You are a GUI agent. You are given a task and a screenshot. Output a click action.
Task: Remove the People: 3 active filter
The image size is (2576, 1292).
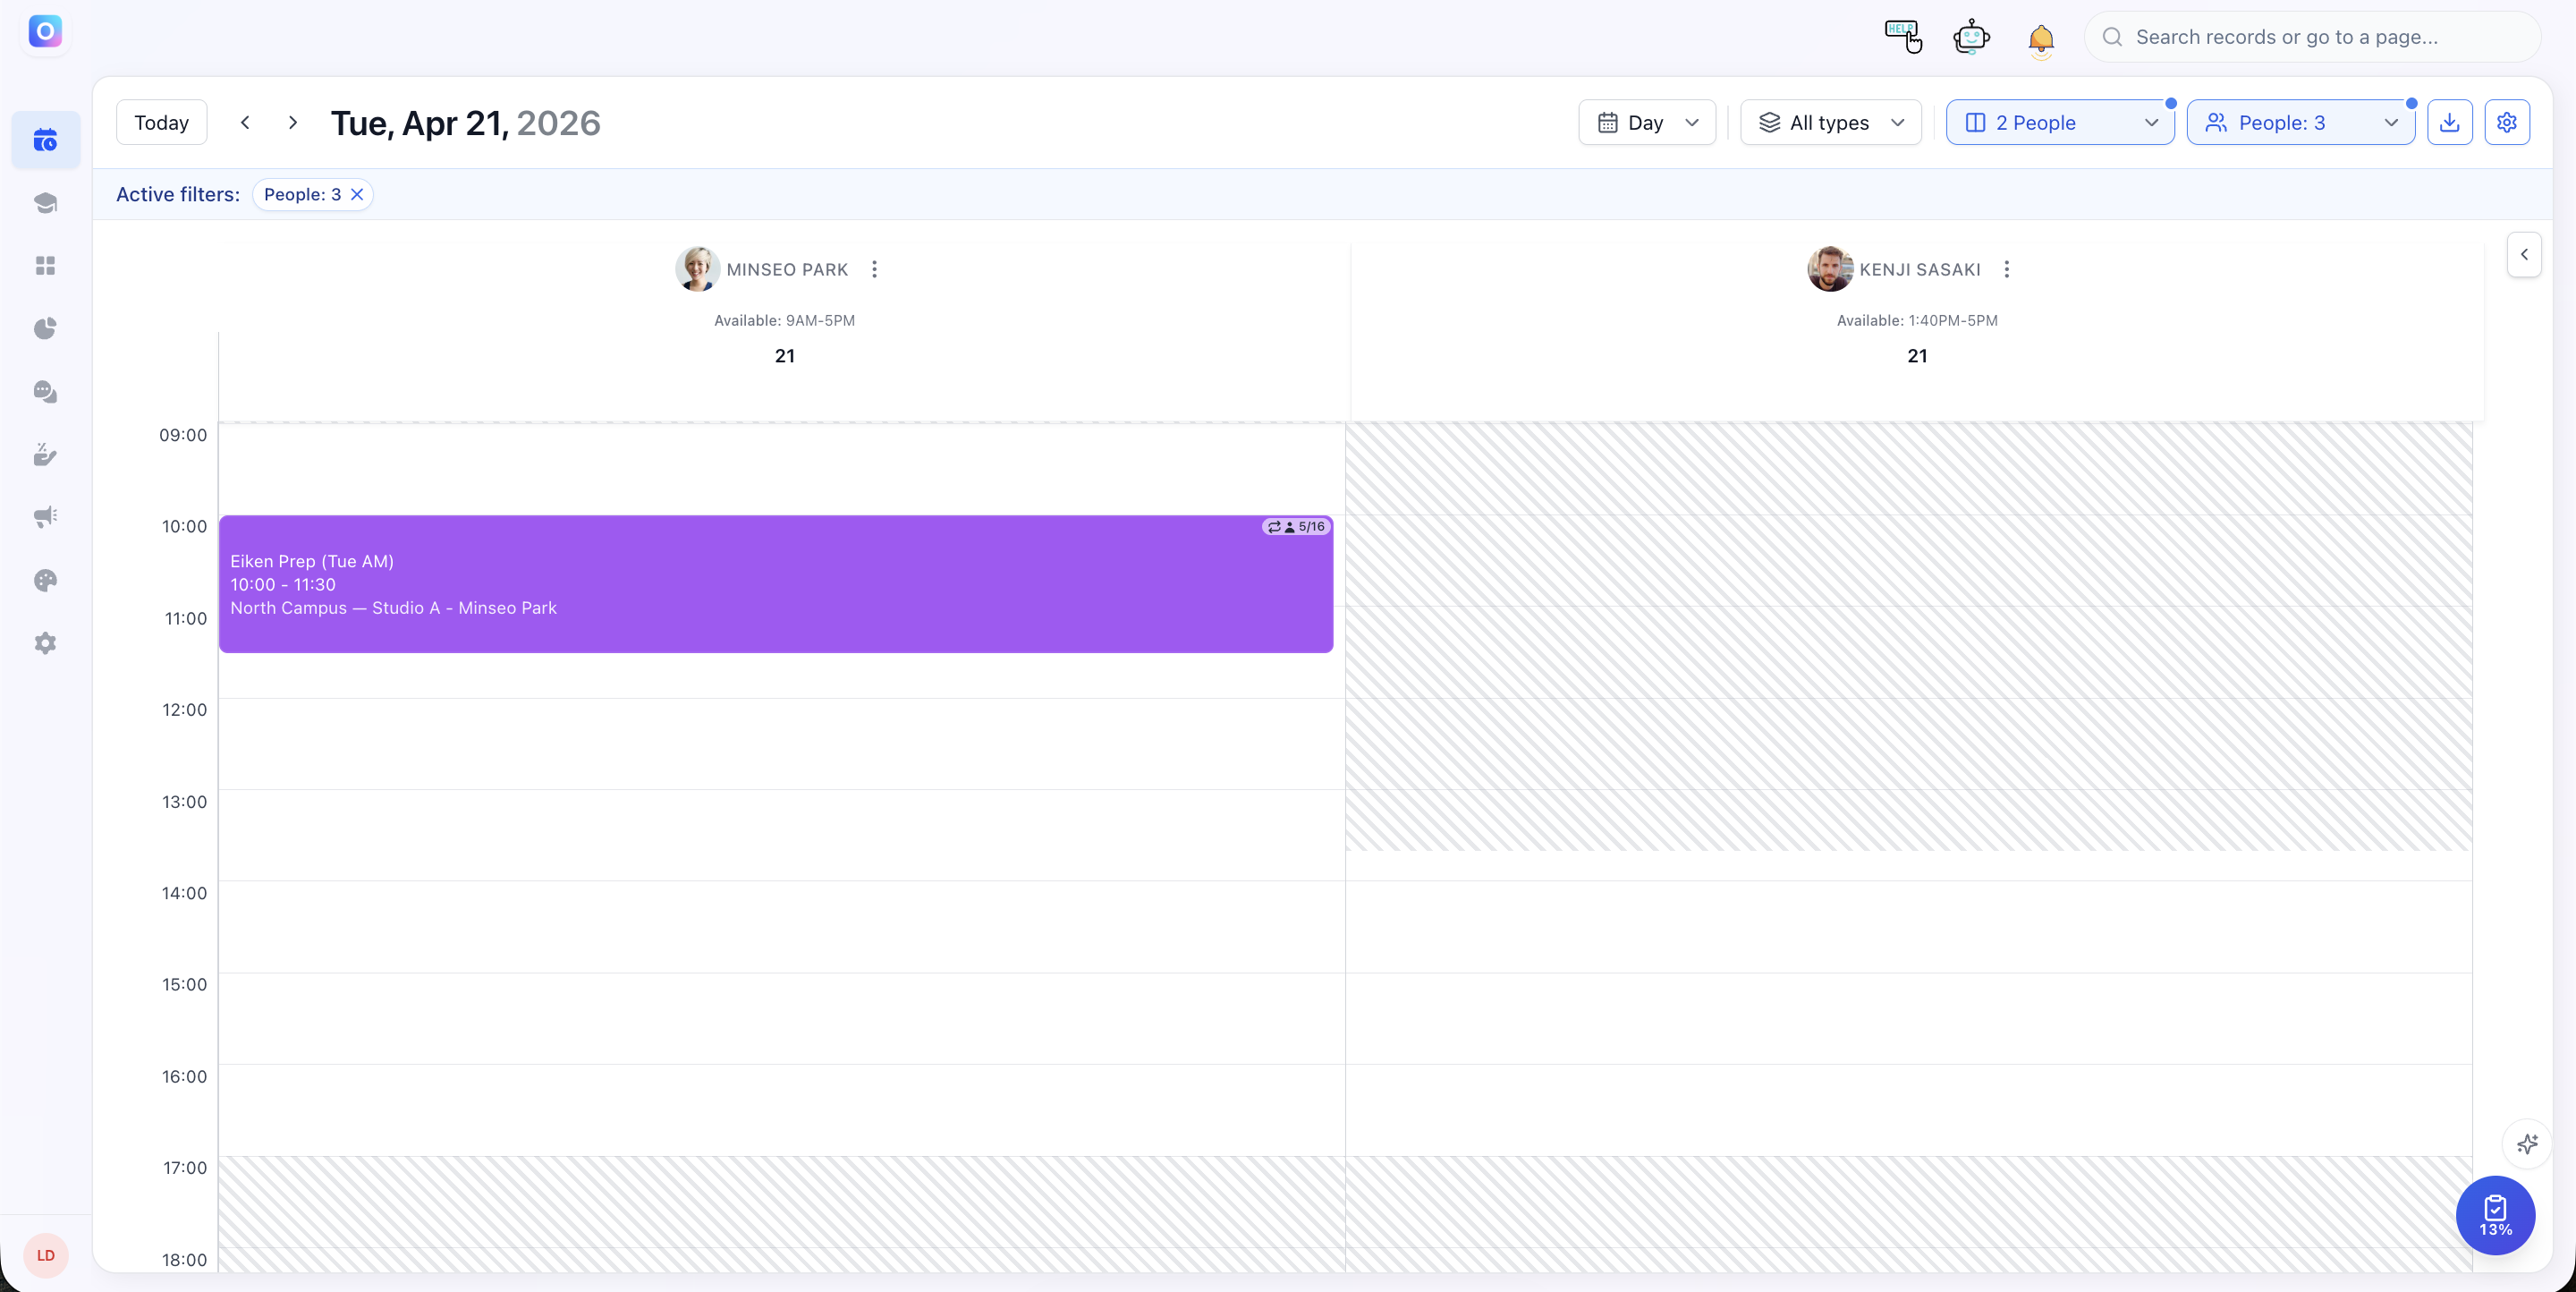357,194
